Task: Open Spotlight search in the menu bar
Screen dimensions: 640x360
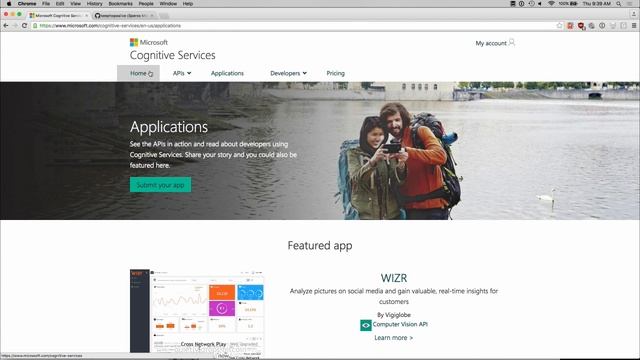Action: (x=619, y=4)
